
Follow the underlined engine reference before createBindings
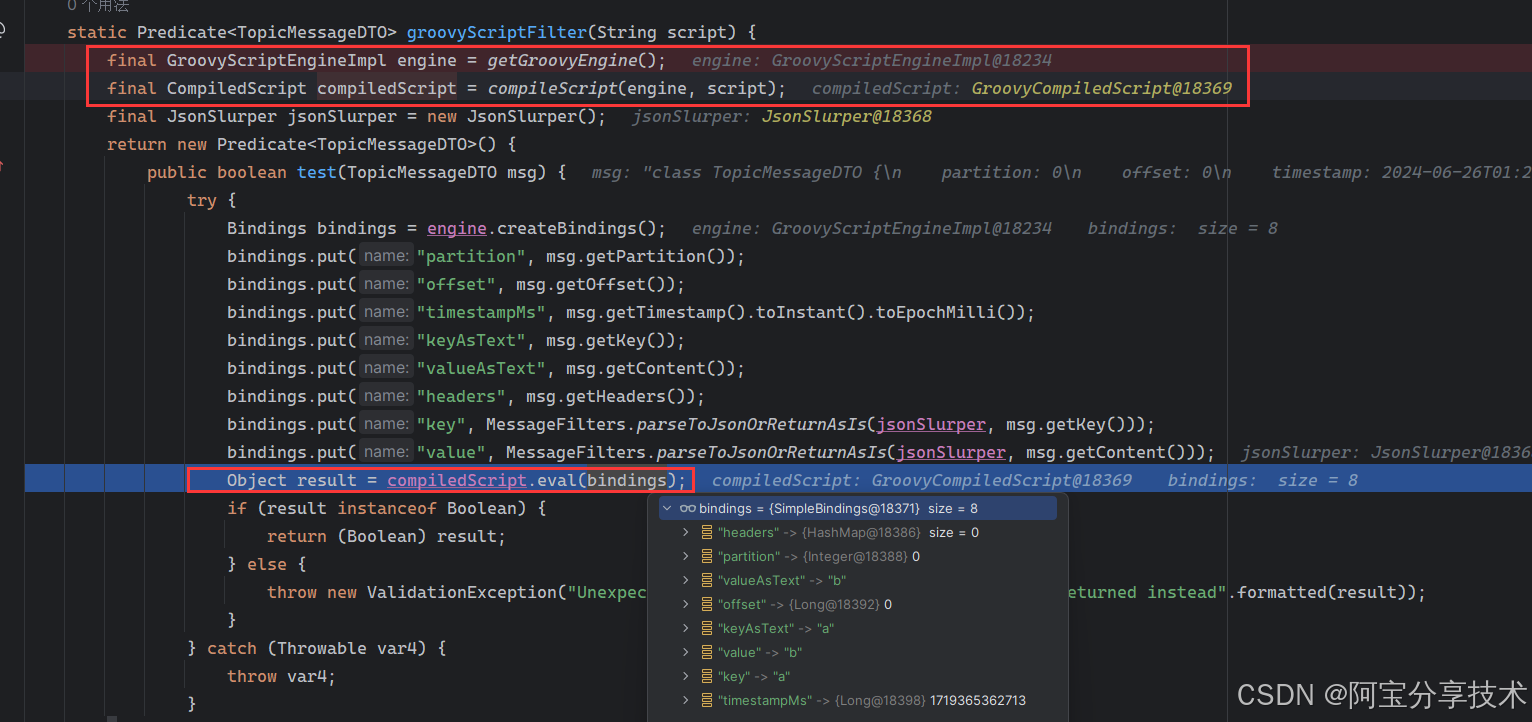[456, 228]
